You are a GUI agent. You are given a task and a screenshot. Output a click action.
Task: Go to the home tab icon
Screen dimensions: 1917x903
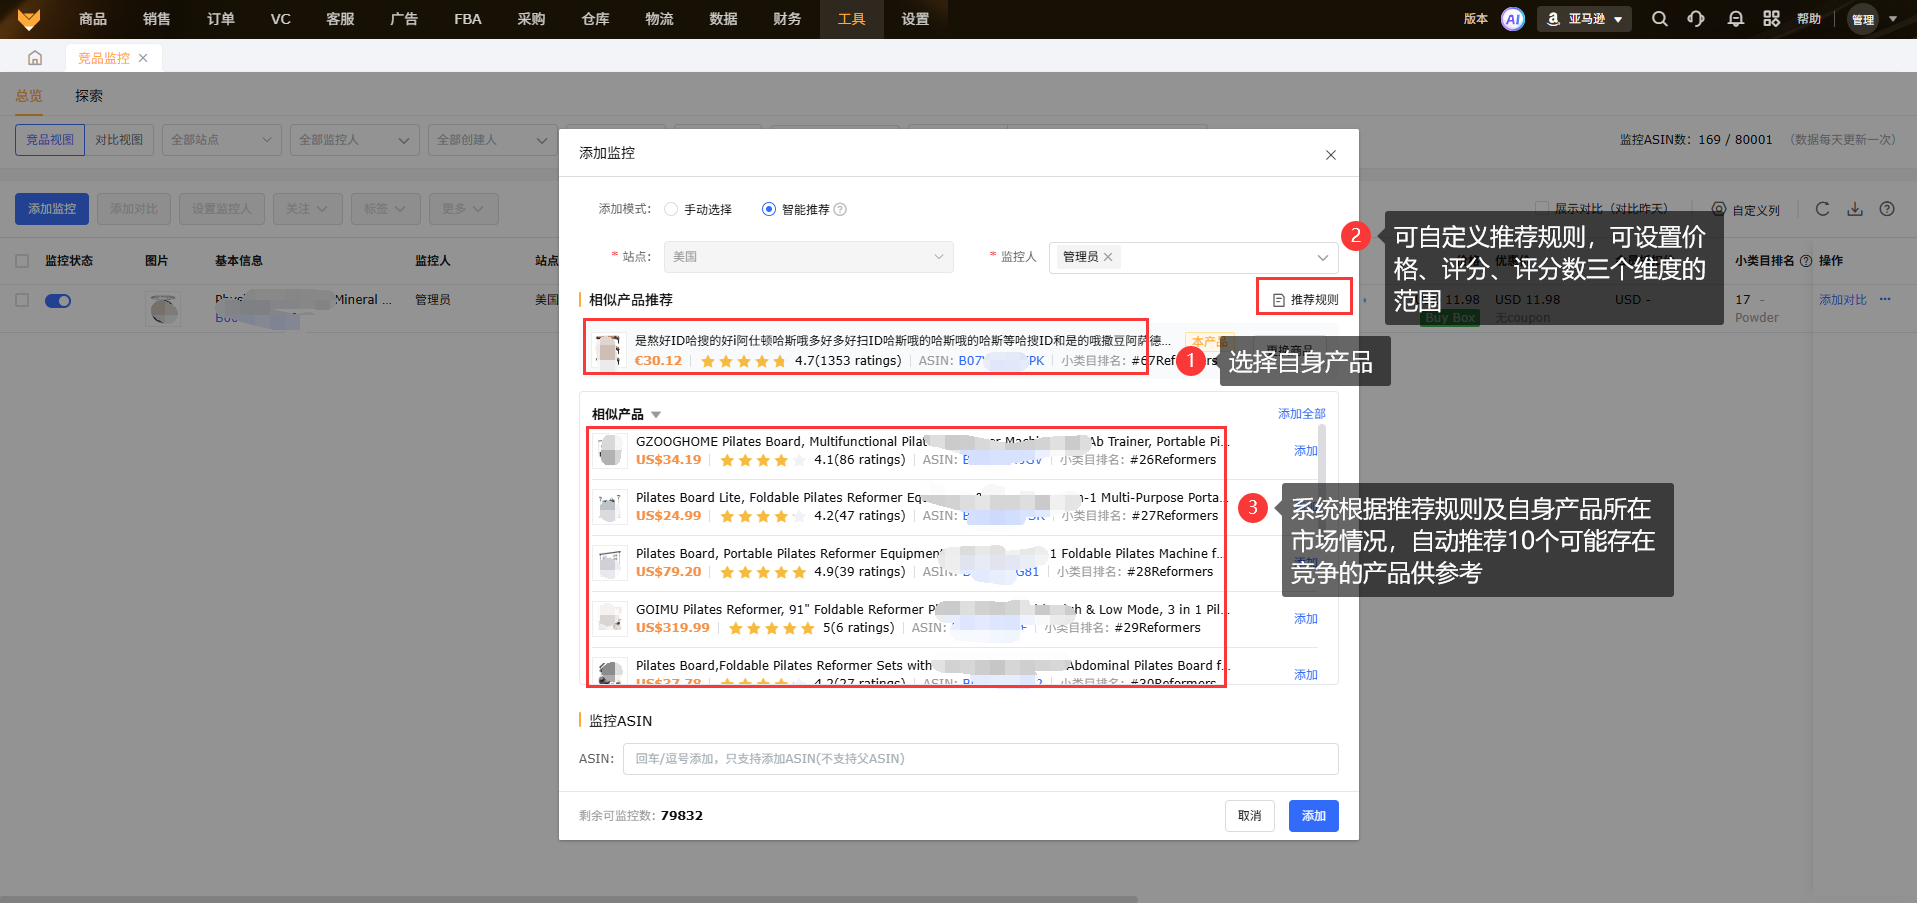tap(35, 58)
